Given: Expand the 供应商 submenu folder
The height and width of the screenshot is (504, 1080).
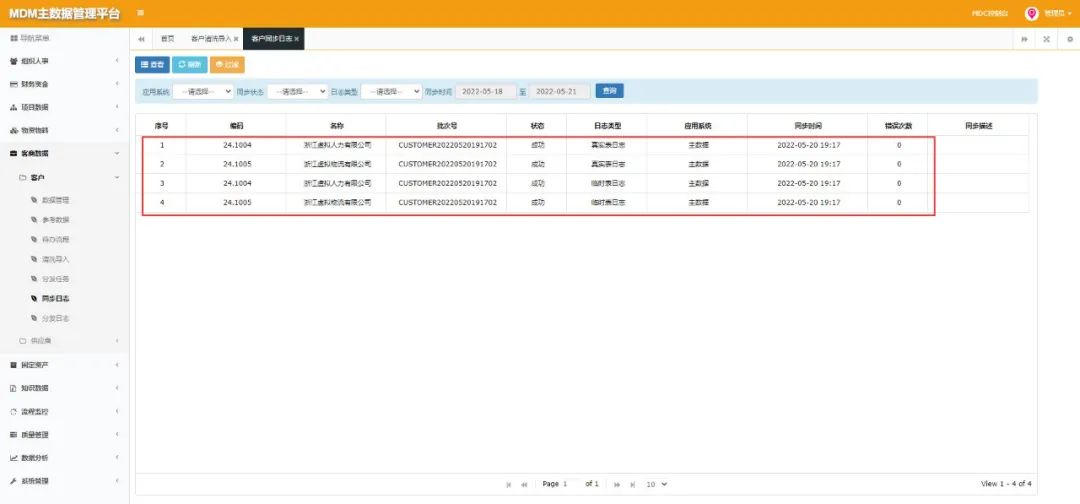Looking at the screenshot, I should (x=65, y=341).
